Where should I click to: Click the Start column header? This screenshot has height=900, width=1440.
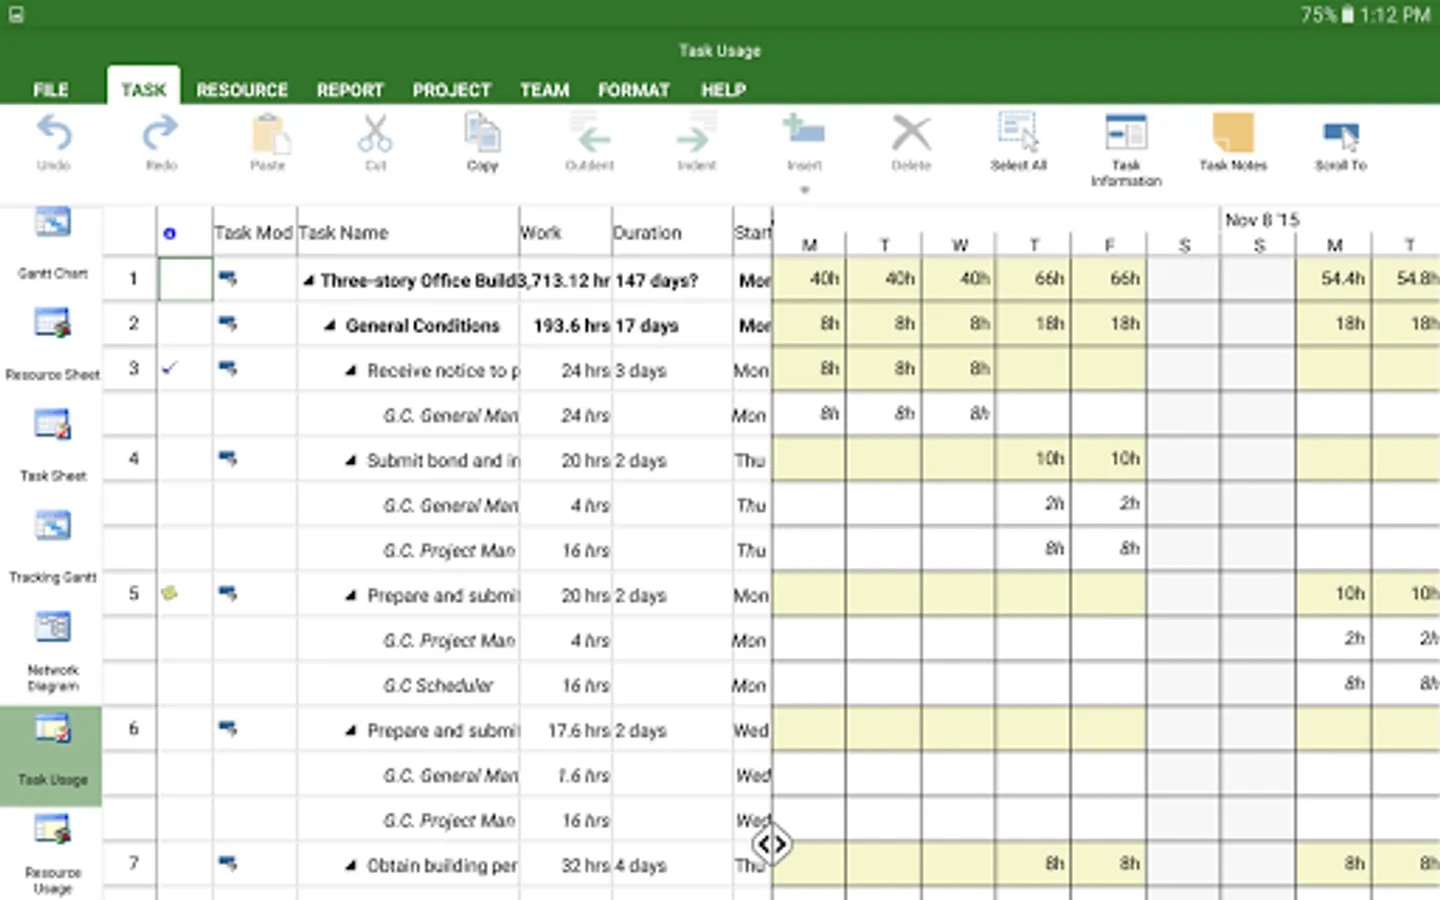pyautogui.click(x=752, y=232)
